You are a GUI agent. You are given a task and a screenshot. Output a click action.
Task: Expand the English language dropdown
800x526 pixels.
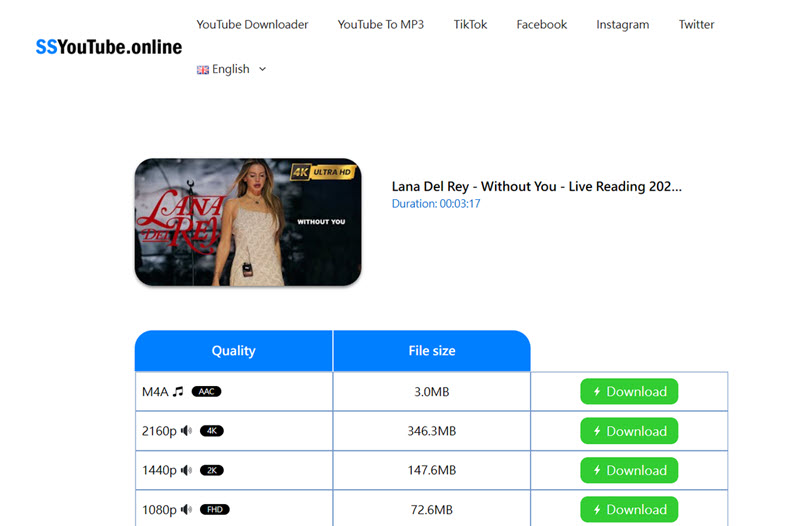pos(232,69)
